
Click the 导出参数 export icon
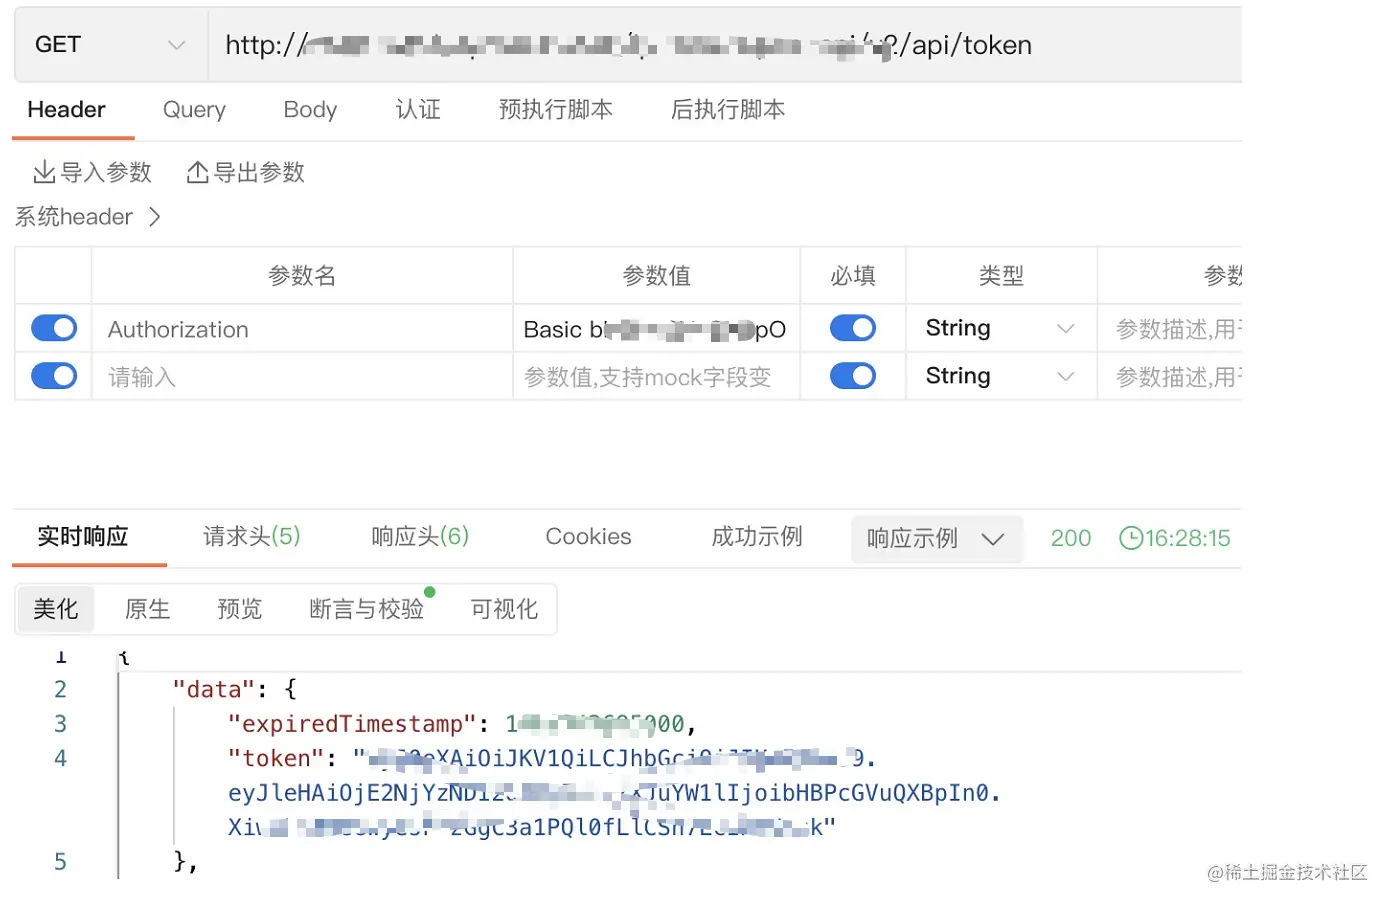tap(197, 172)
